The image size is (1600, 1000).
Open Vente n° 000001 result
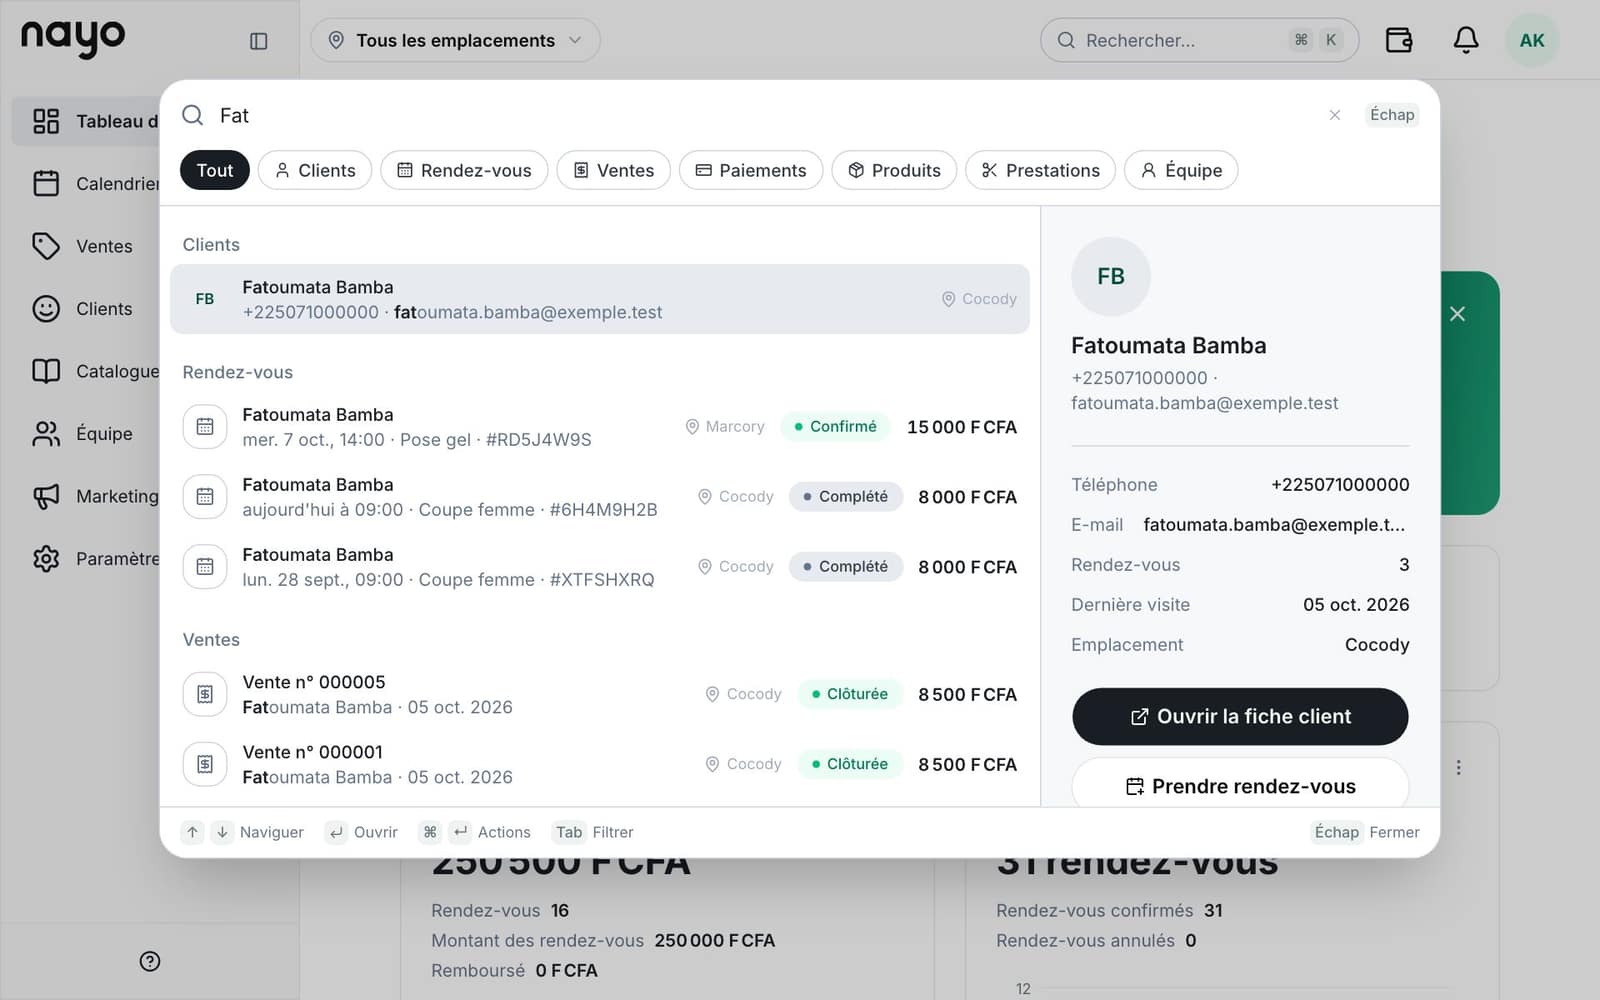(600, 764)
